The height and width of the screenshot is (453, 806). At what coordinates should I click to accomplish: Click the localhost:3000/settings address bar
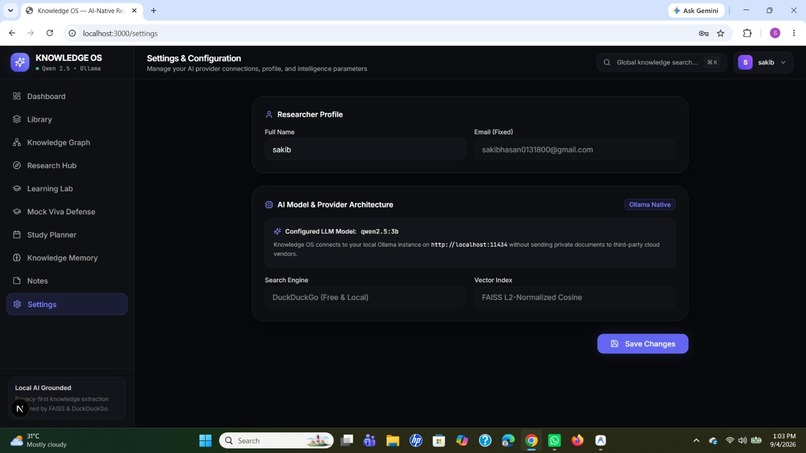120,33
